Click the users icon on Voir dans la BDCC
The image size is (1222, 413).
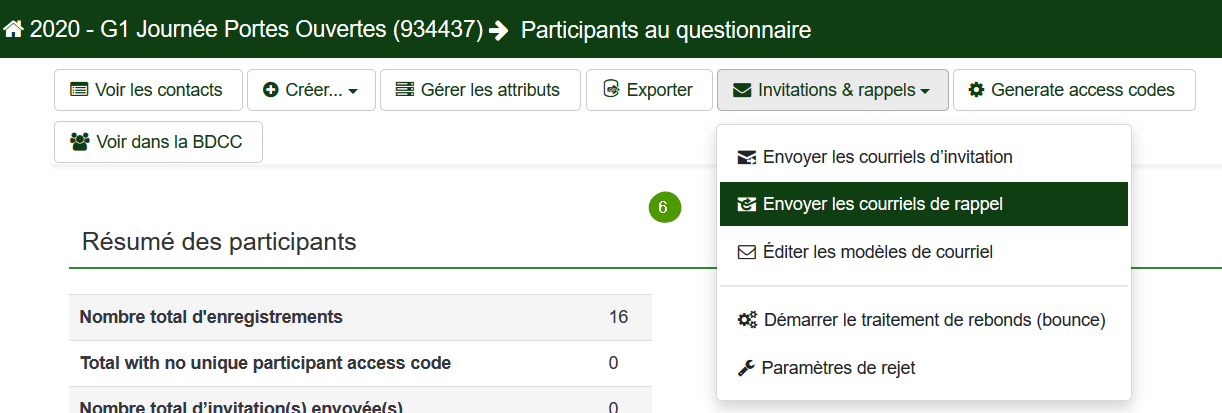point(80,141)
